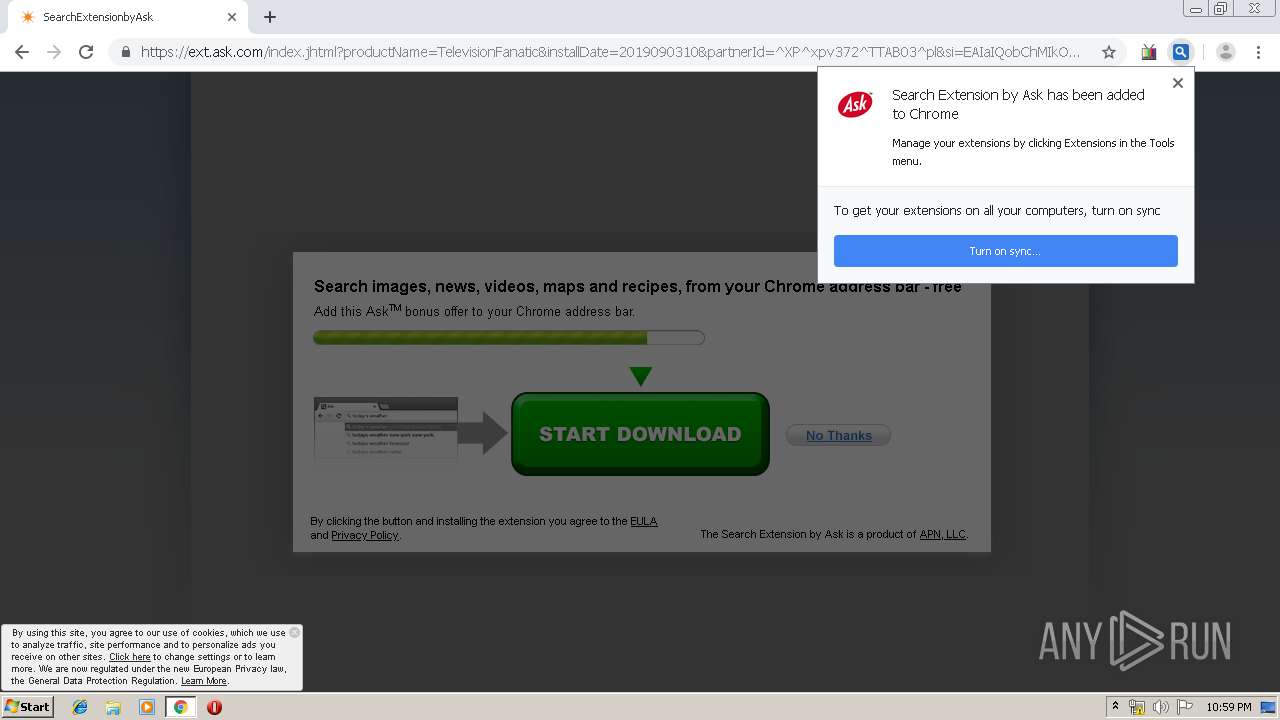Click the green down-arrow above download button
This screenshot has height=720, width=1280.
(x=641, y=376)
